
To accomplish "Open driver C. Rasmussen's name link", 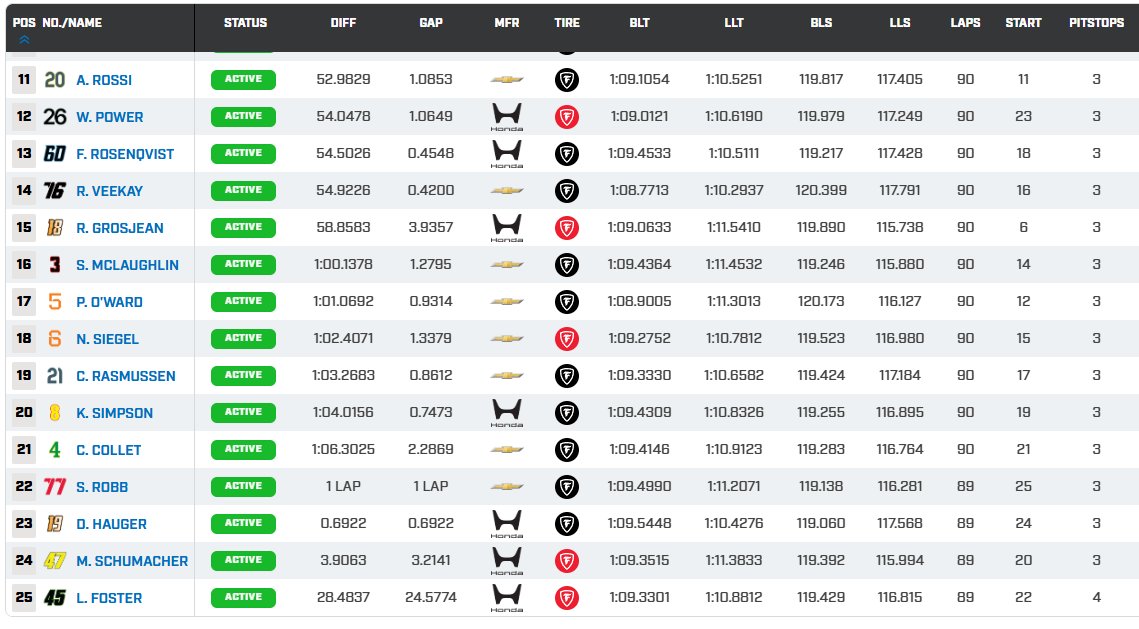I will pyautogui.click(x=126, y=376).
